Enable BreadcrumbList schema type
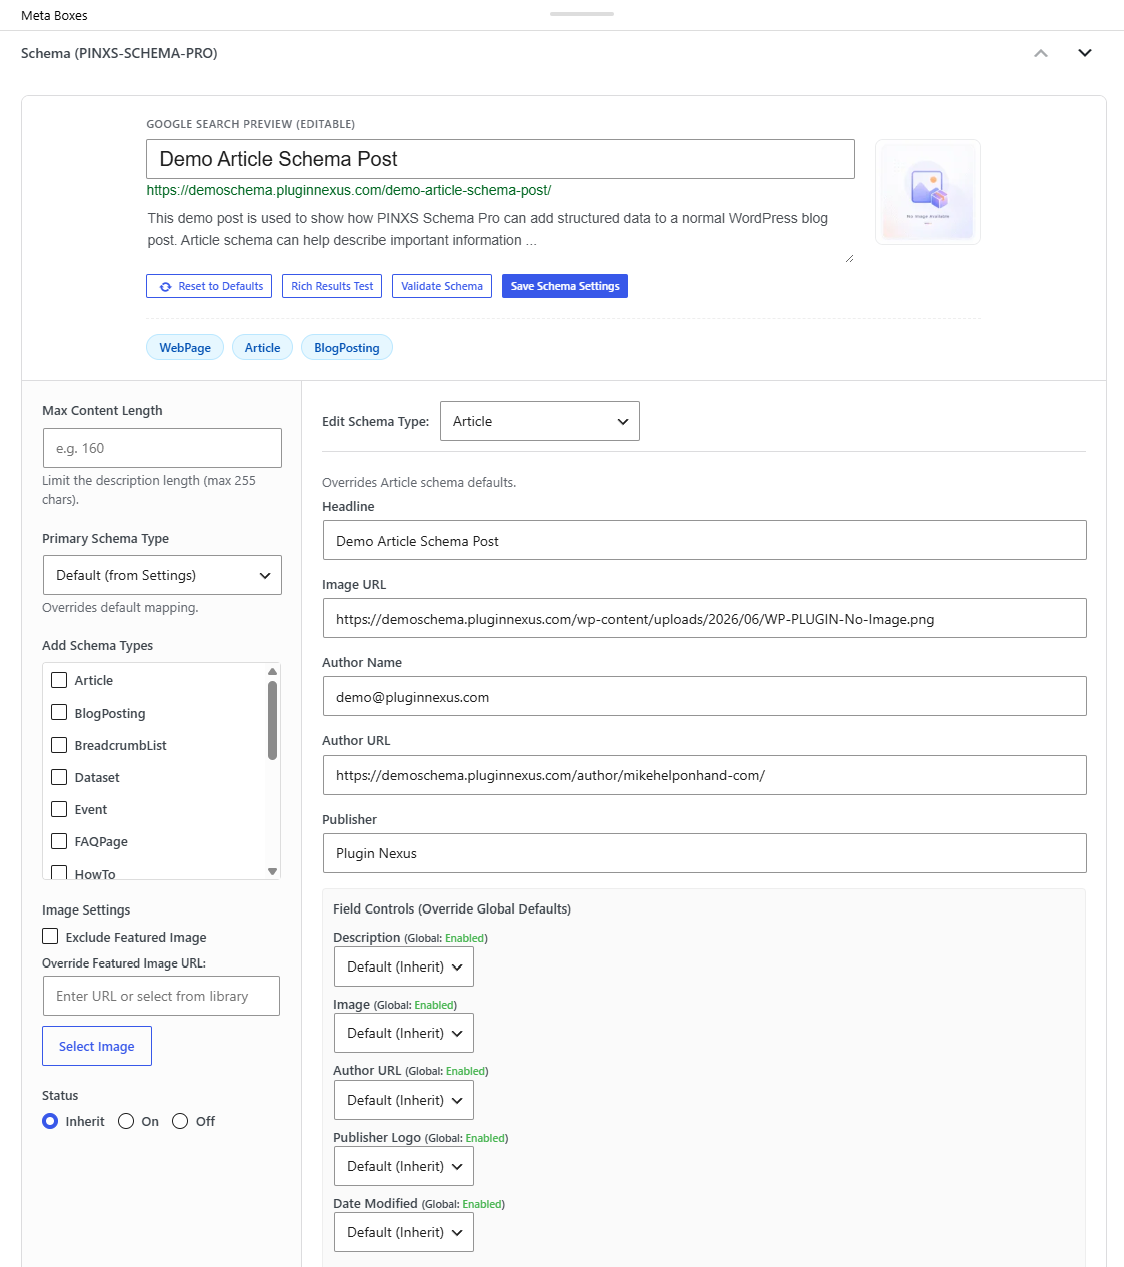This screenshot has width=1124, height=1267. pyautogui.click(x=59, y=745)
